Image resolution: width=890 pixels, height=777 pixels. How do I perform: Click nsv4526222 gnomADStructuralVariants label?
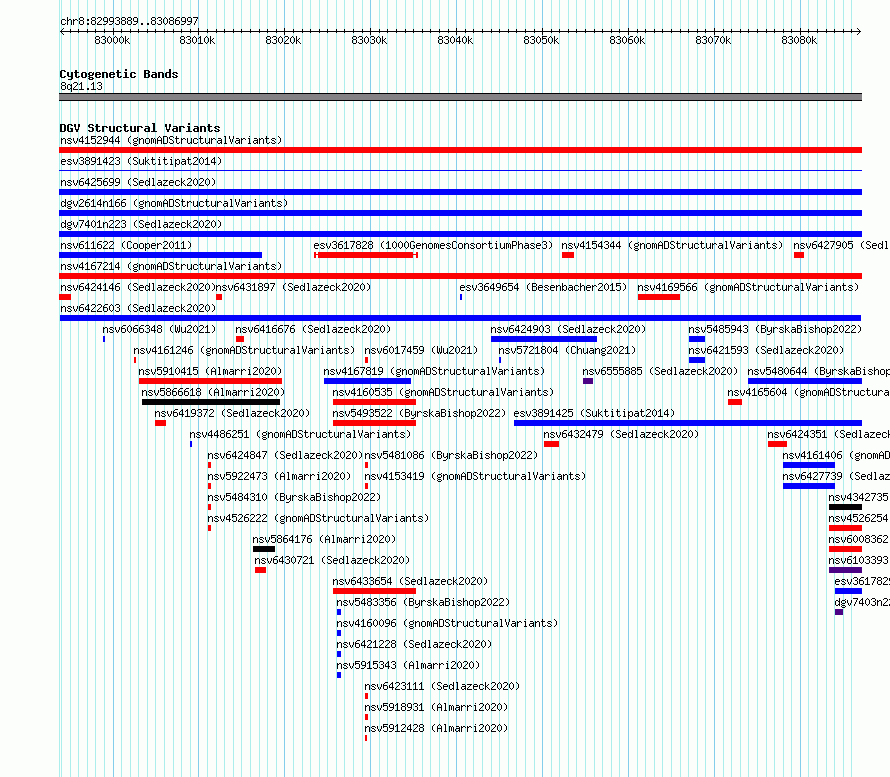pos(318,518)
